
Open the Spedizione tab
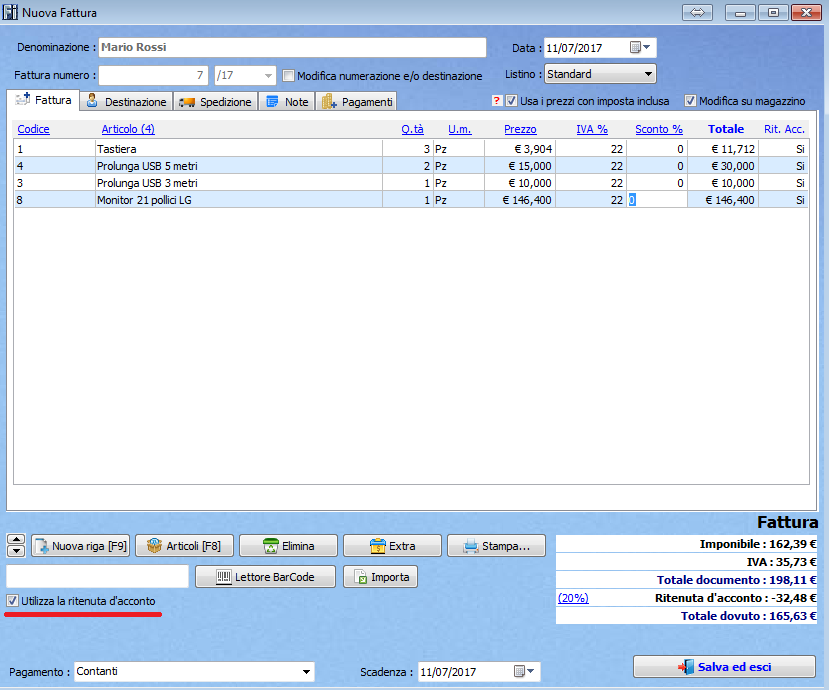215,102
